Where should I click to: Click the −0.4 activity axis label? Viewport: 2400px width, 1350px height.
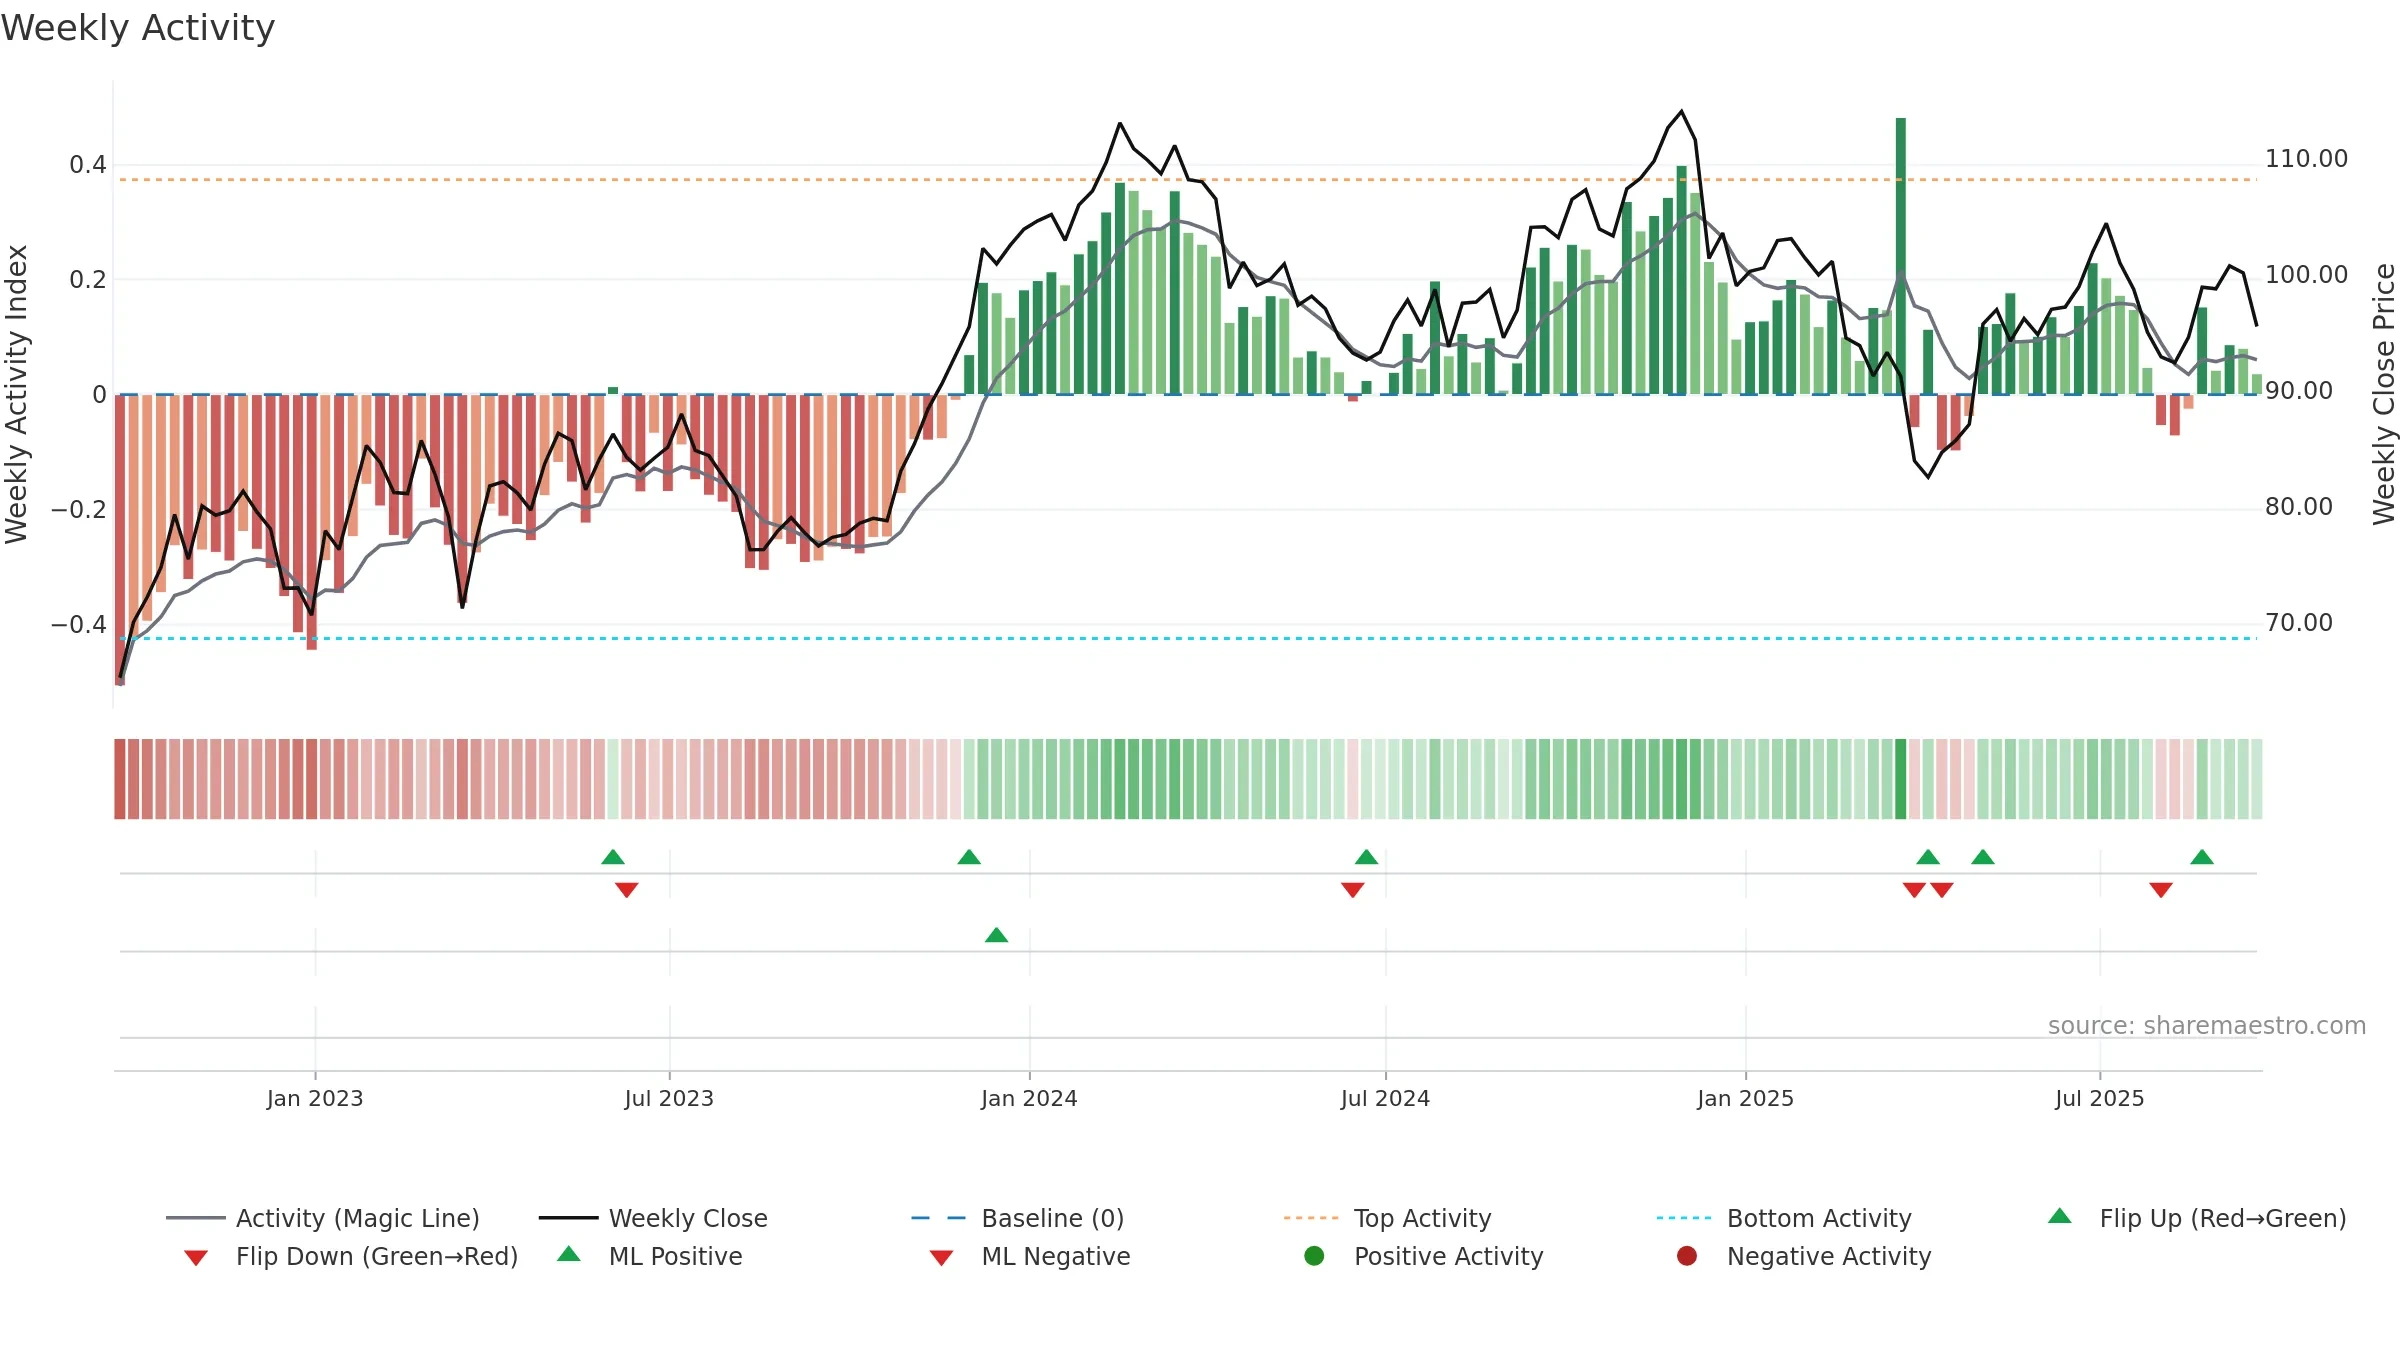click(x=78, y=625)
